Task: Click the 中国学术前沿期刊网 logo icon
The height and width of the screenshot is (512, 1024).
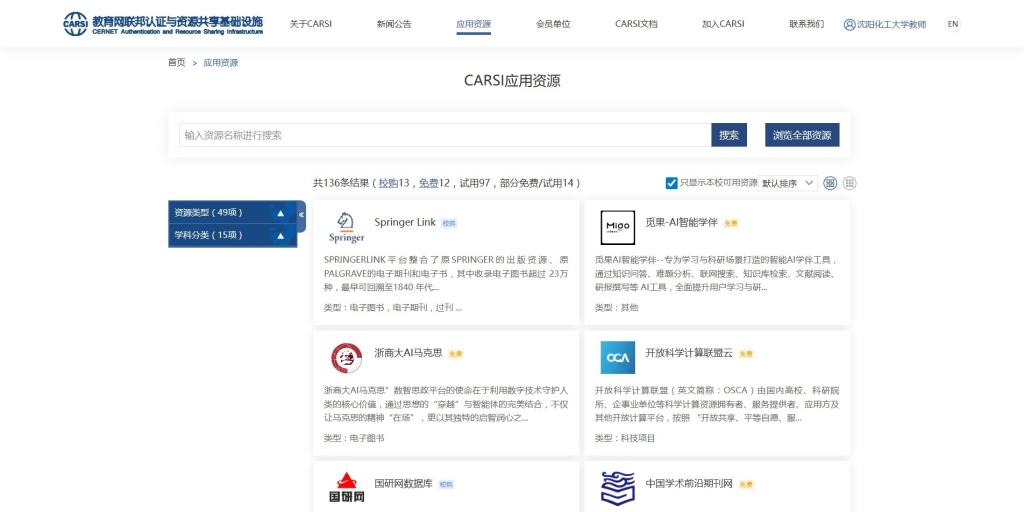Action: 617,488
